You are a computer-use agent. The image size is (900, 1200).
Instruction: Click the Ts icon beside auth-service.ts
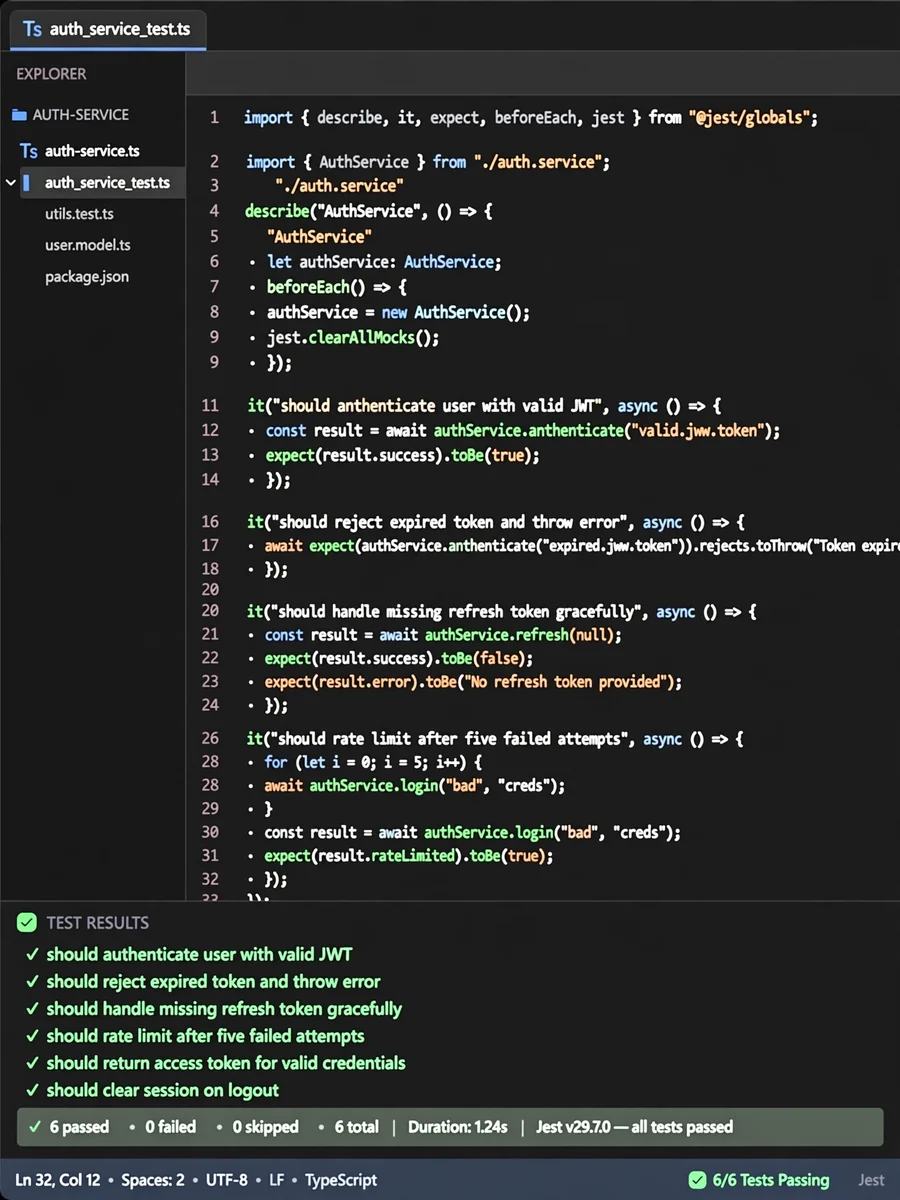tap(29, 151)
